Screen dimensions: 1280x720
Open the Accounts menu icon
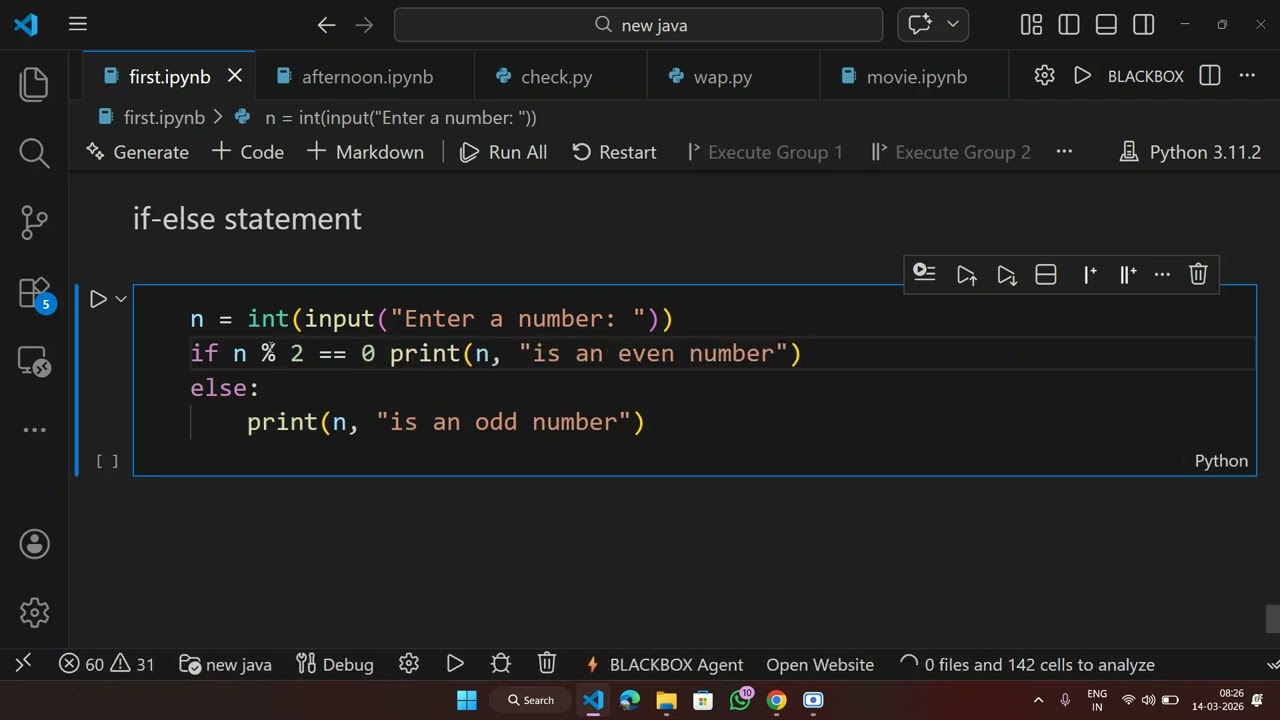pyautogui.click(x=34, y=544)
